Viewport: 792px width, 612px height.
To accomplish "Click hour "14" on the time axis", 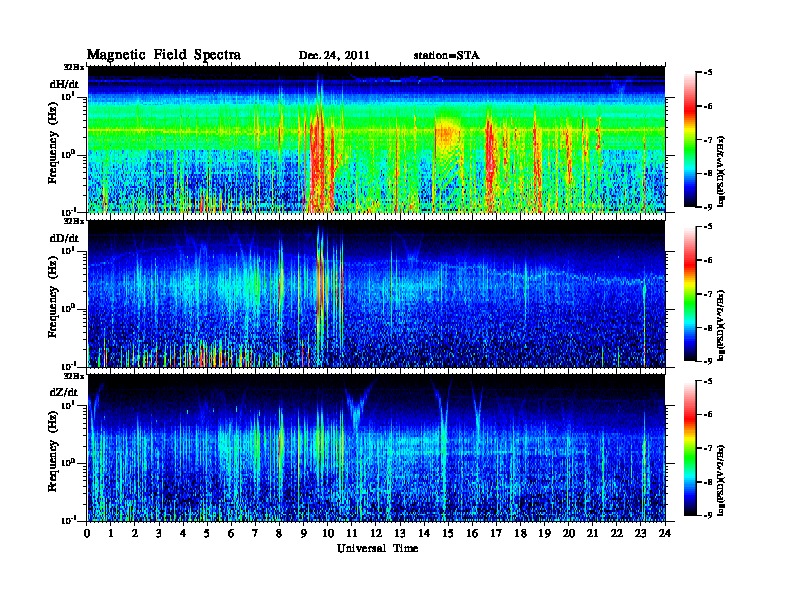I will coord(424,534).
